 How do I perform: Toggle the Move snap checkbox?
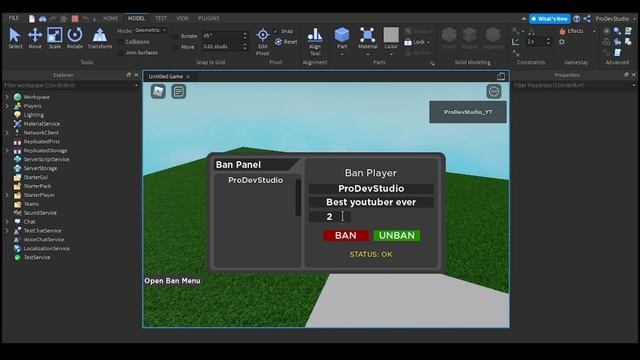point(176,47)
